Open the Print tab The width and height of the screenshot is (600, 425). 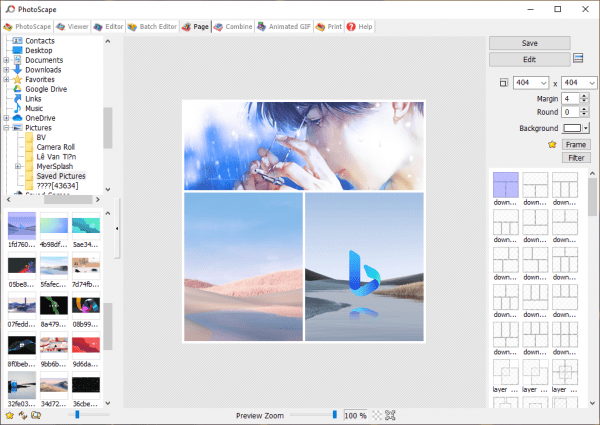(329, 26)
